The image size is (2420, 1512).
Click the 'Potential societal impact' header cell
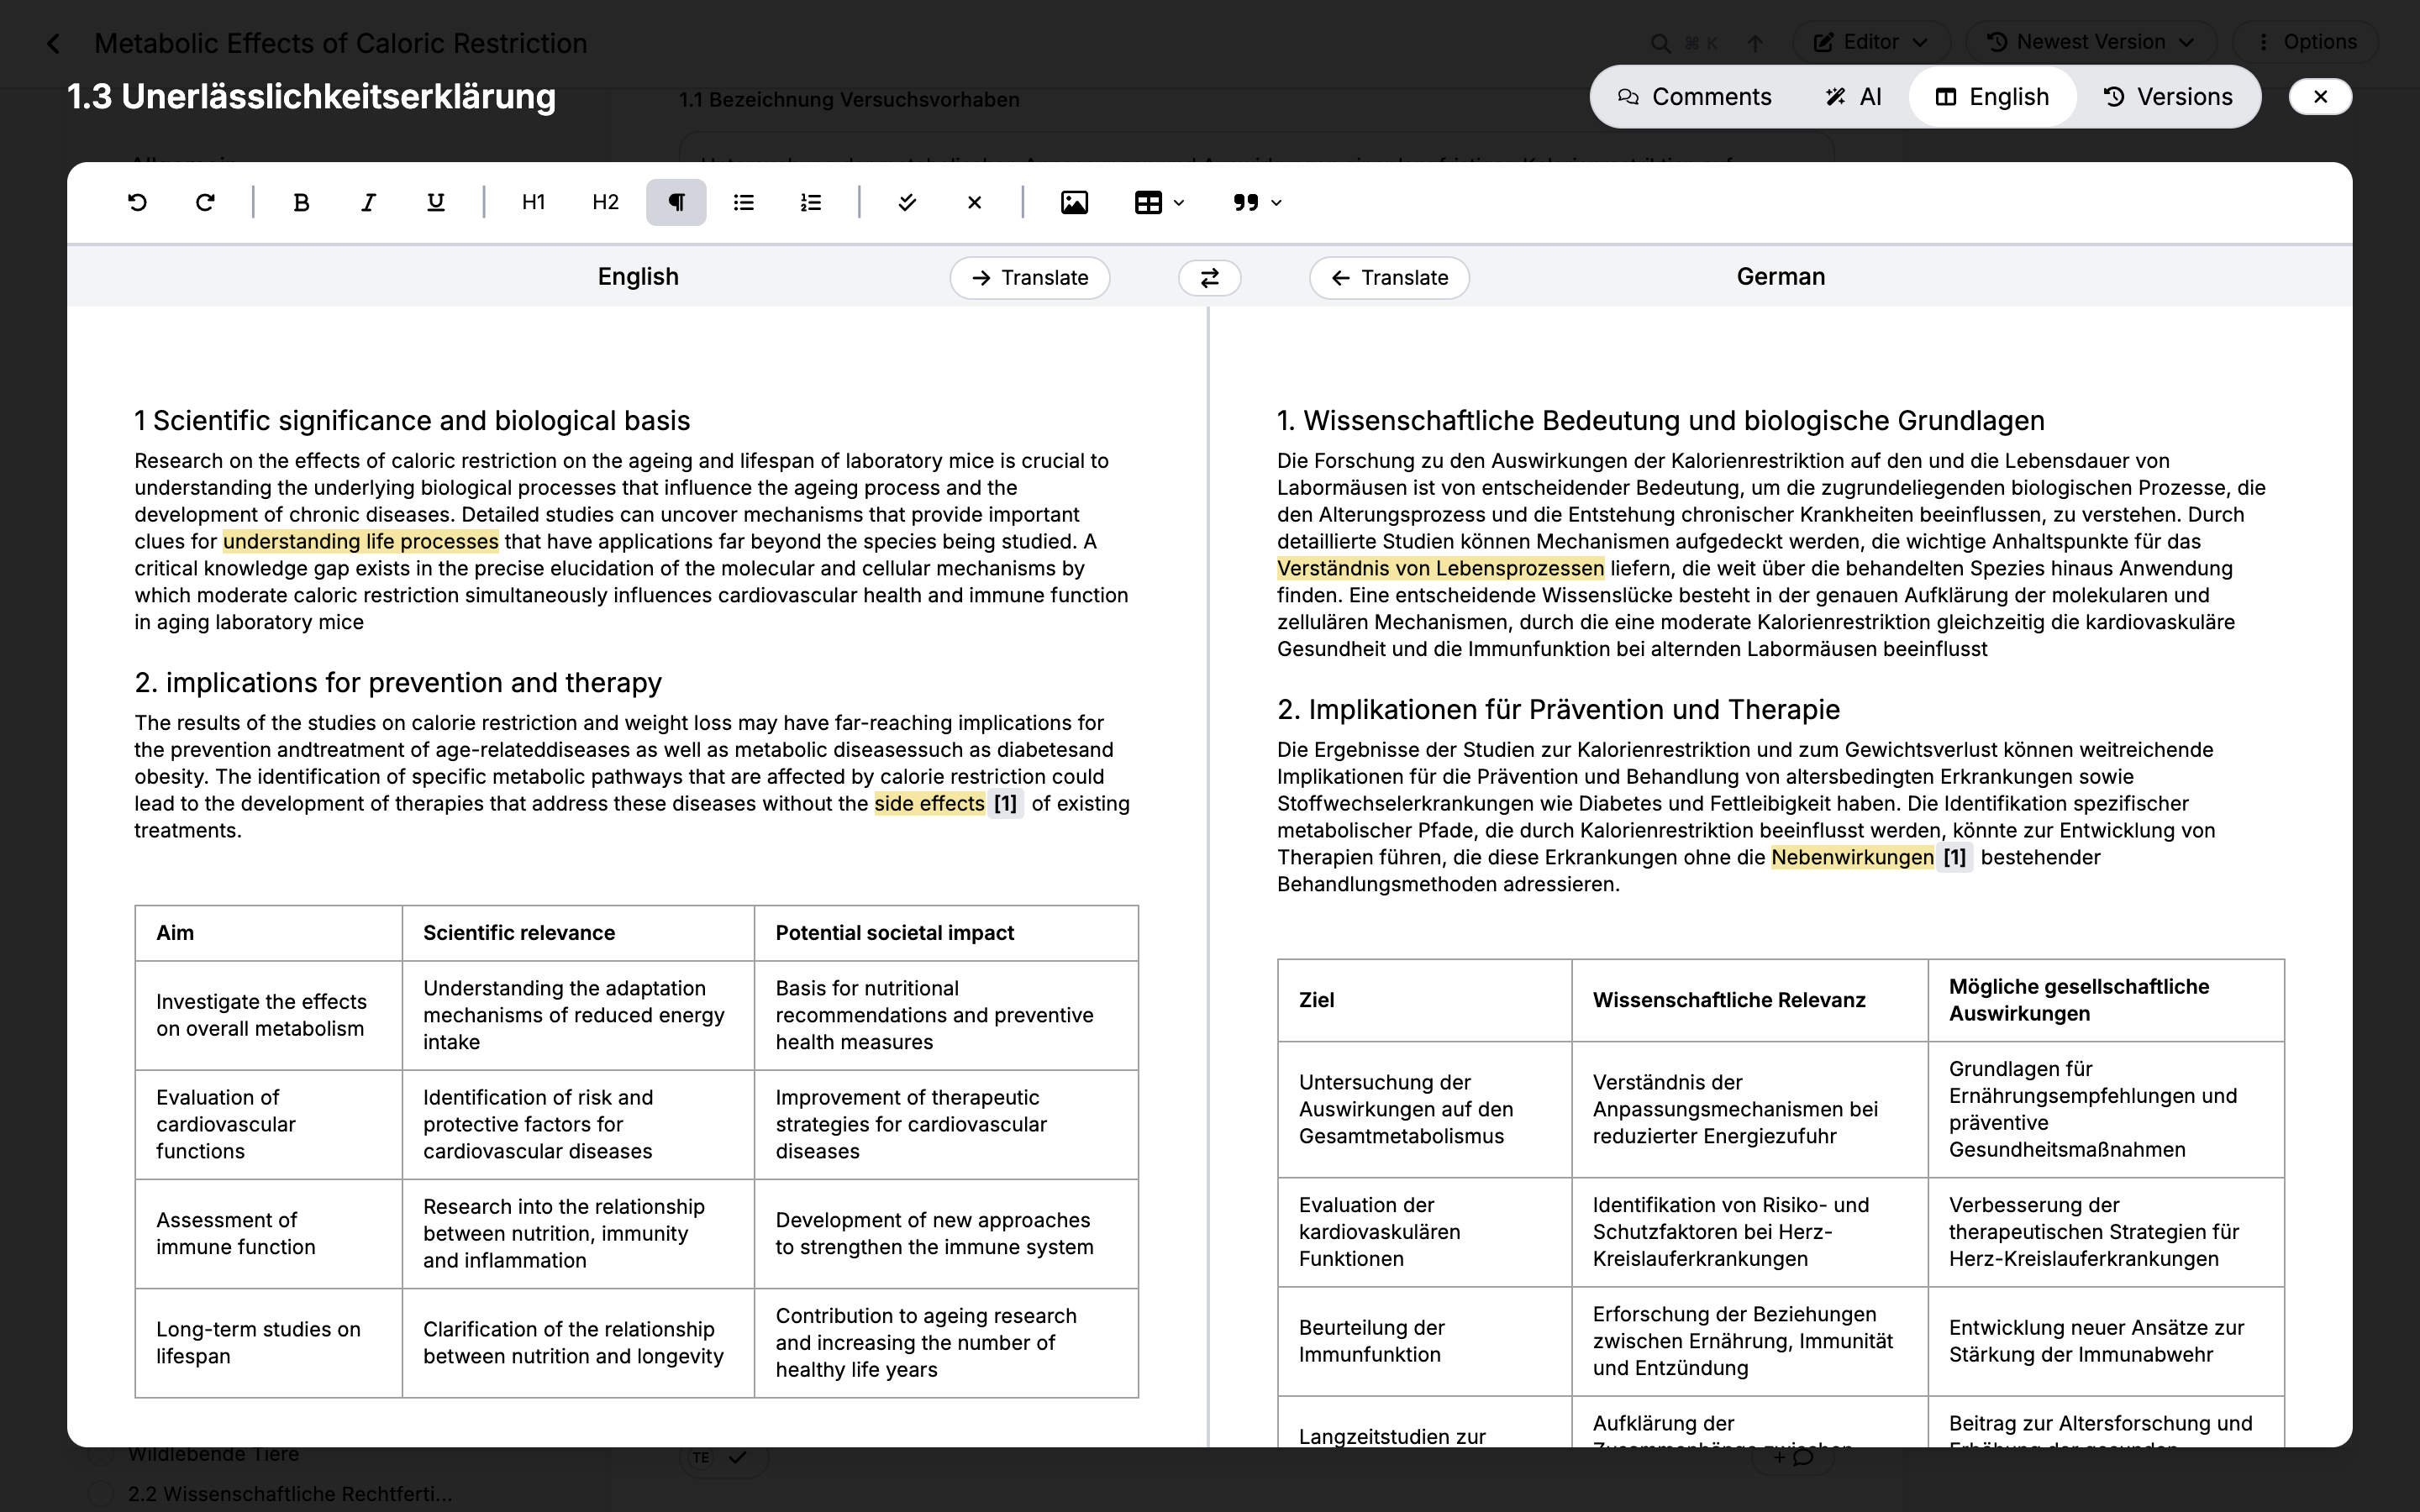click(946, 934)
